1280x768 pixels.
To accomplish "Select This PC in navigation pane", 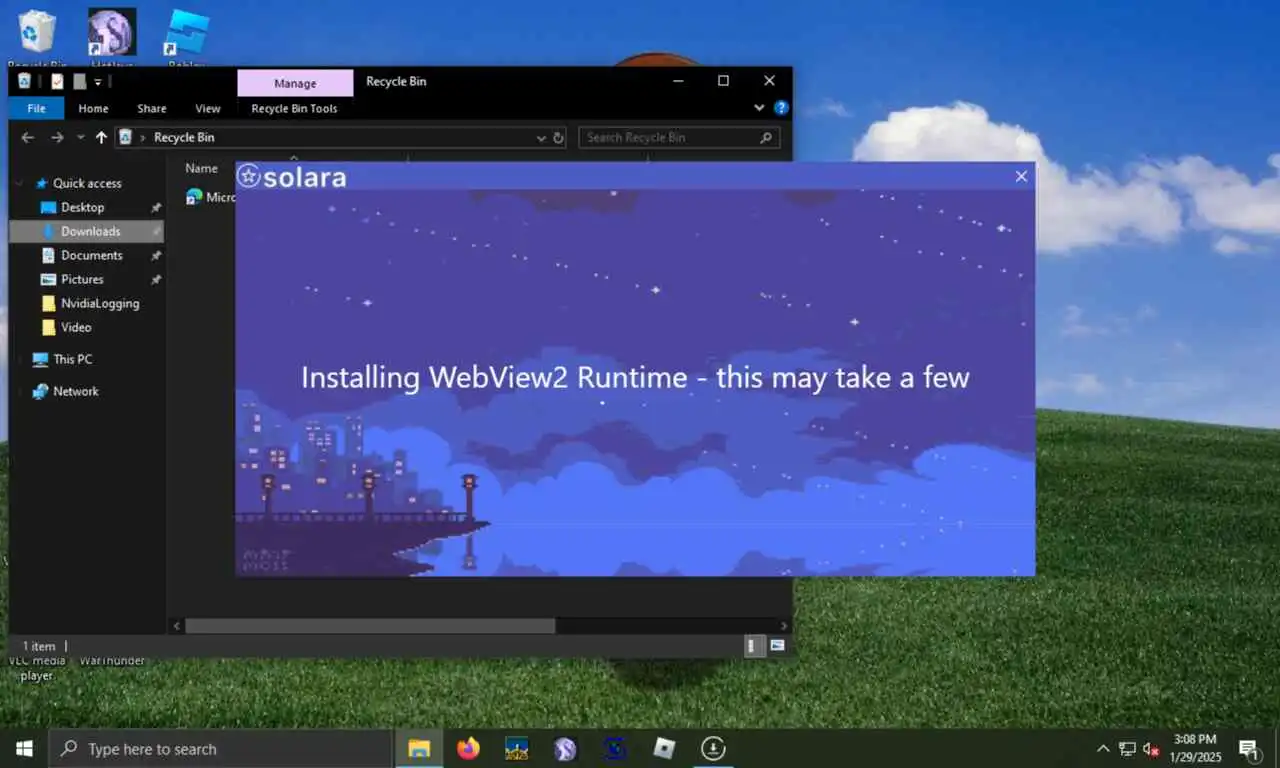I will (x=72, y=360).
